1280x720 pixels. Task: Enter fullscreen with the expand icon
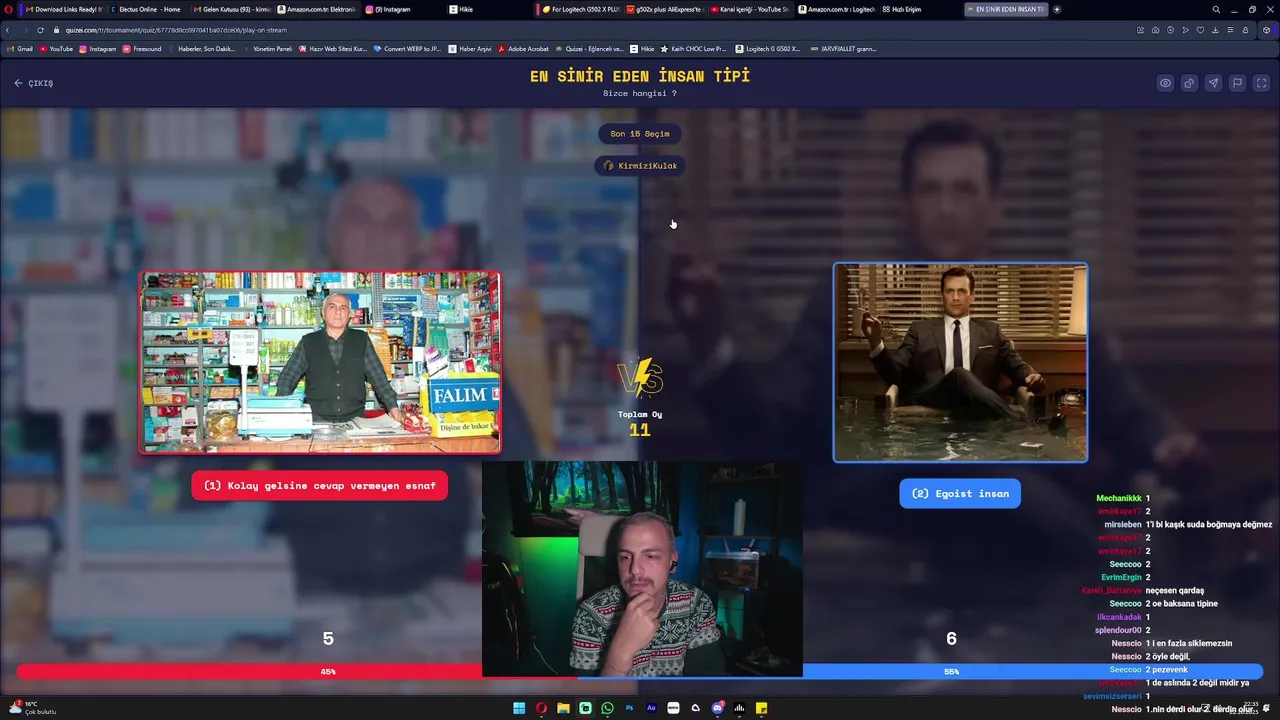(x=1261, y=83)
